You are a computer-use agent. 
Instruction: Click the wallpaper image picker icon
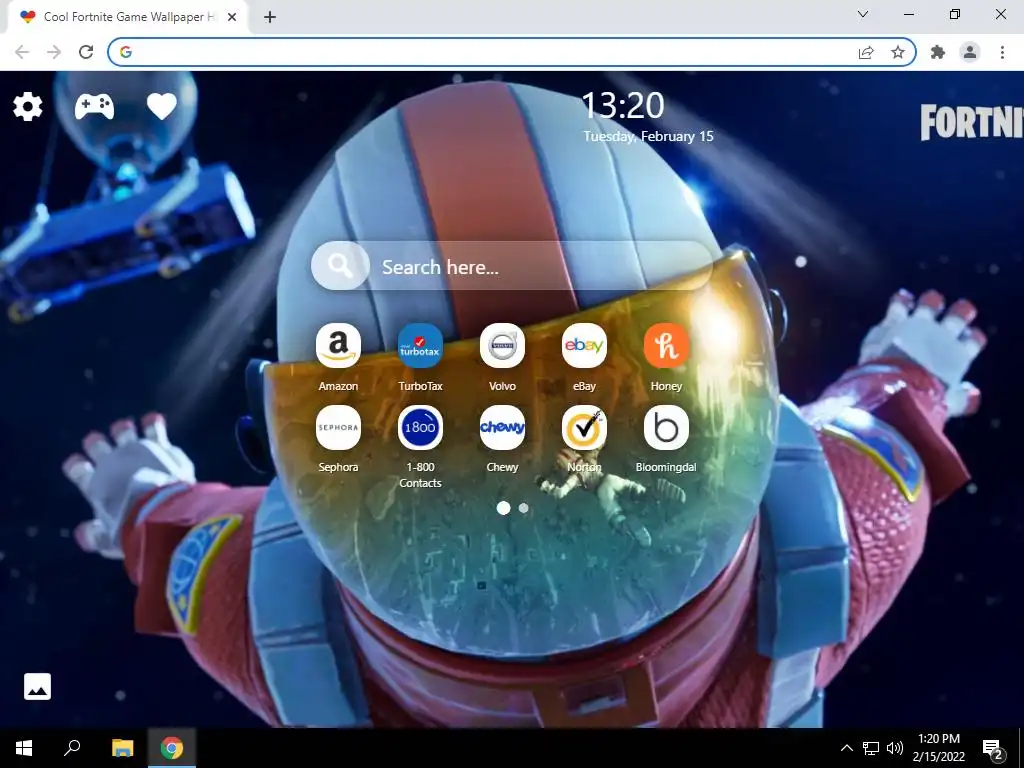click(37, 686)
